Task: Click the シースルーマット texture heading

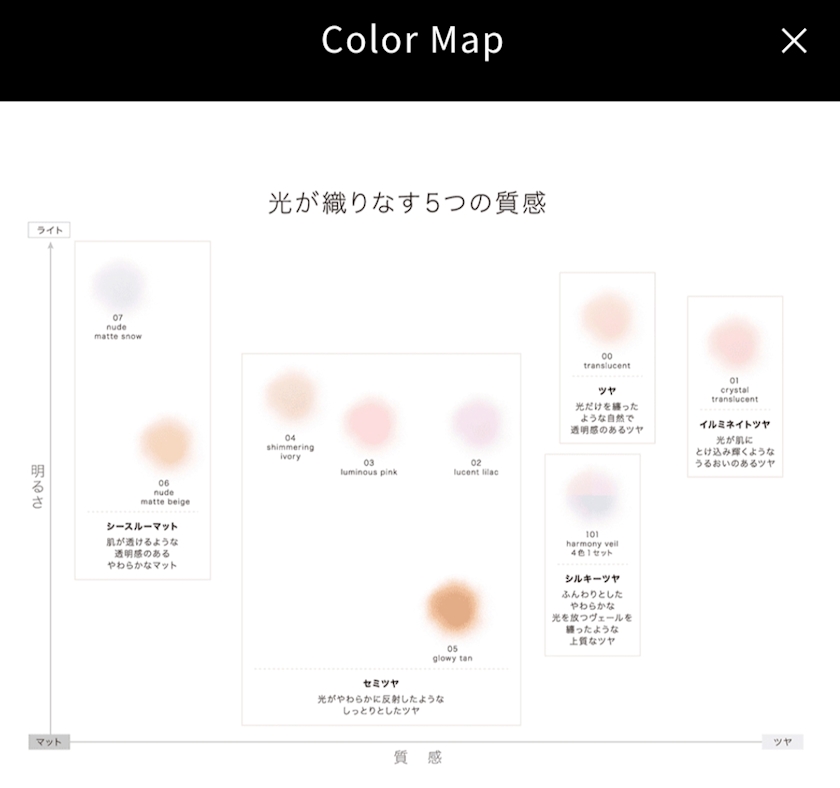Action: 142,527
